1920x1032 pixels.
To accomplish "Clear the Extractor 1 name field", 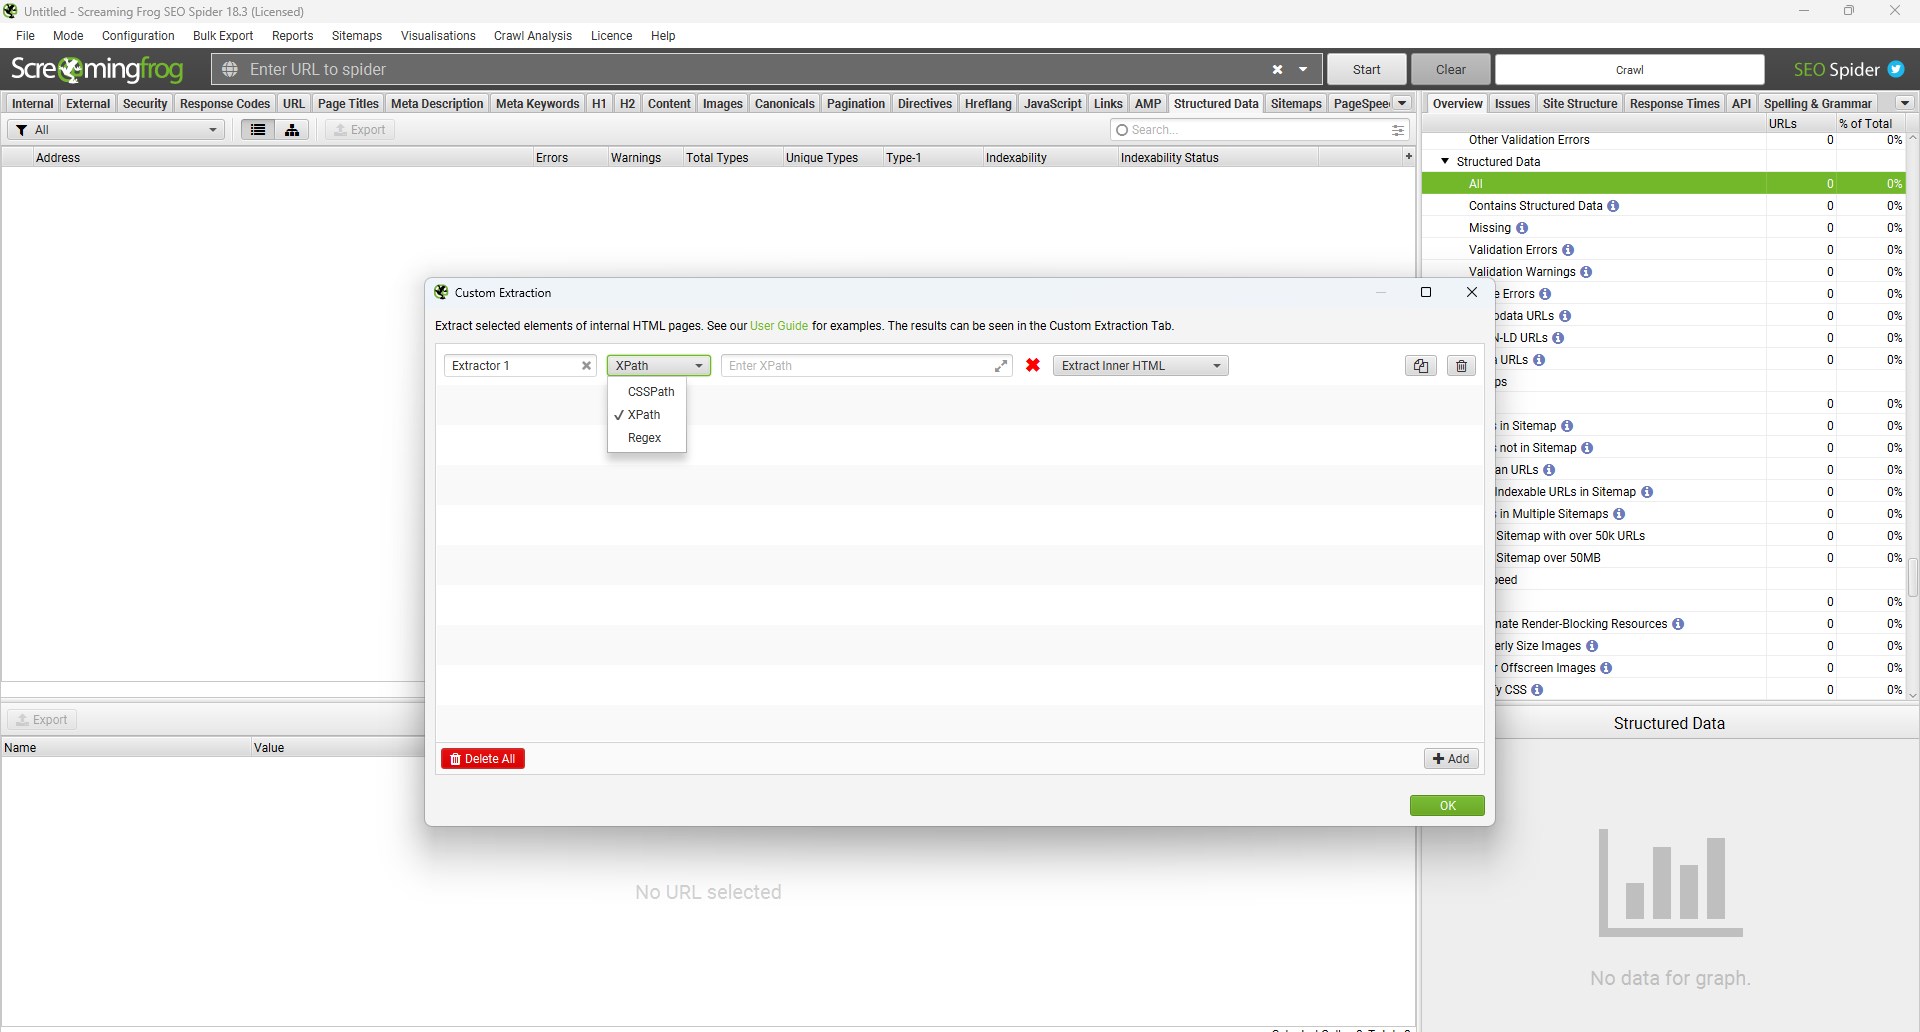I will [586, 366].
